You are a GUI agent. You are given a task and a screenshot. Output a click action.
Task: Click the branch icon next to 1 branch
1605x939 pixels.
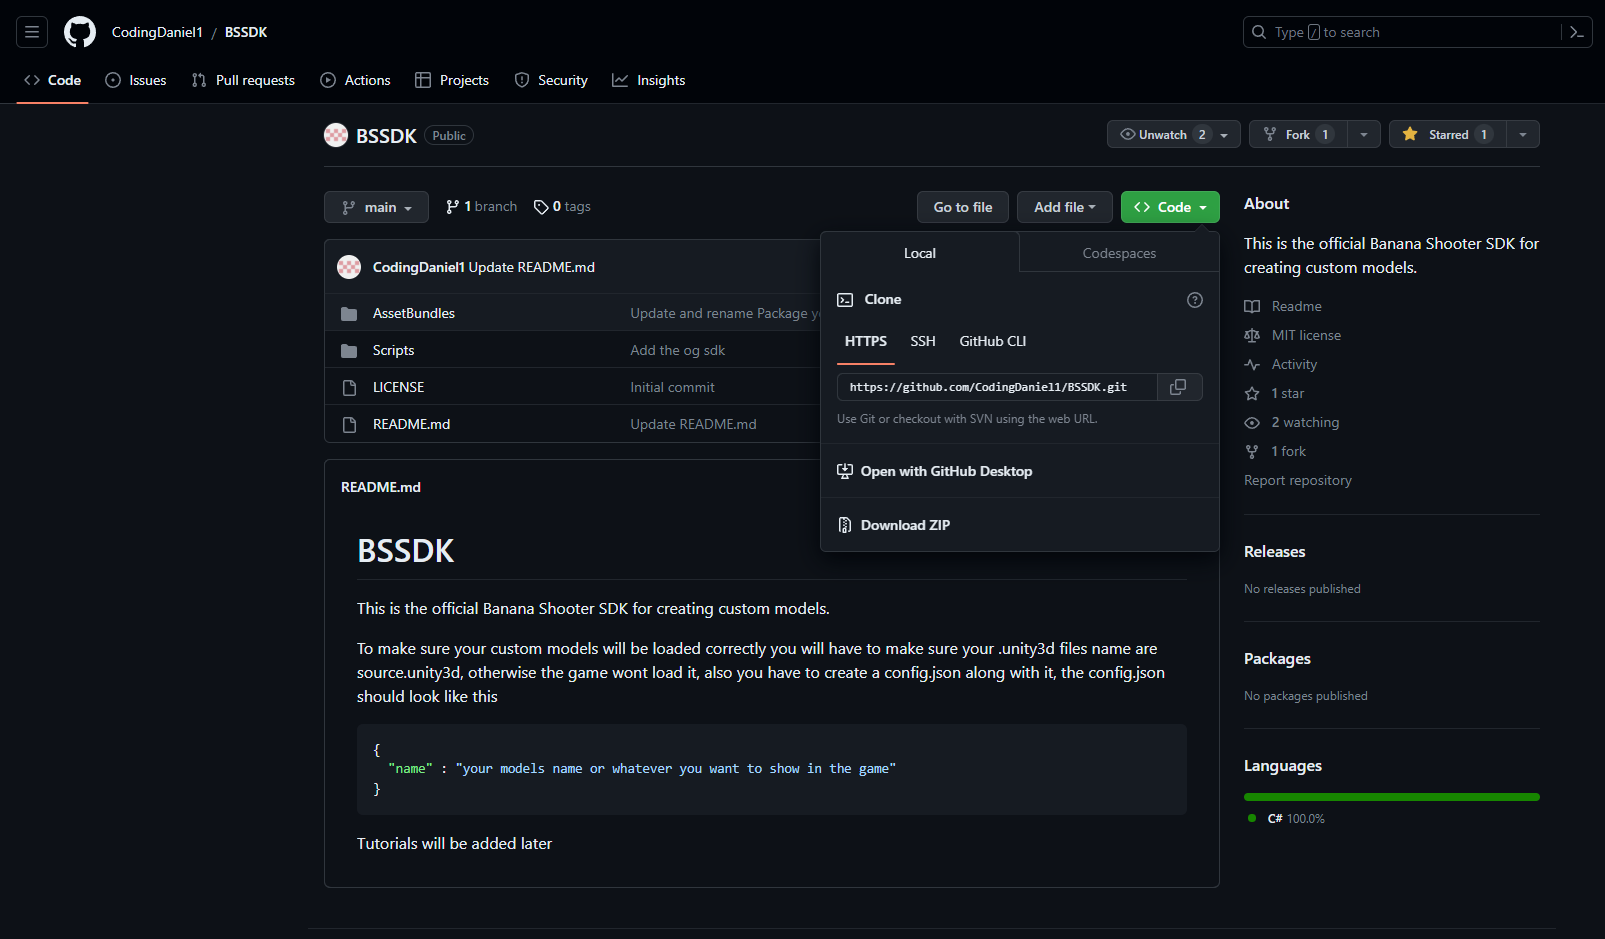[453, 207]
